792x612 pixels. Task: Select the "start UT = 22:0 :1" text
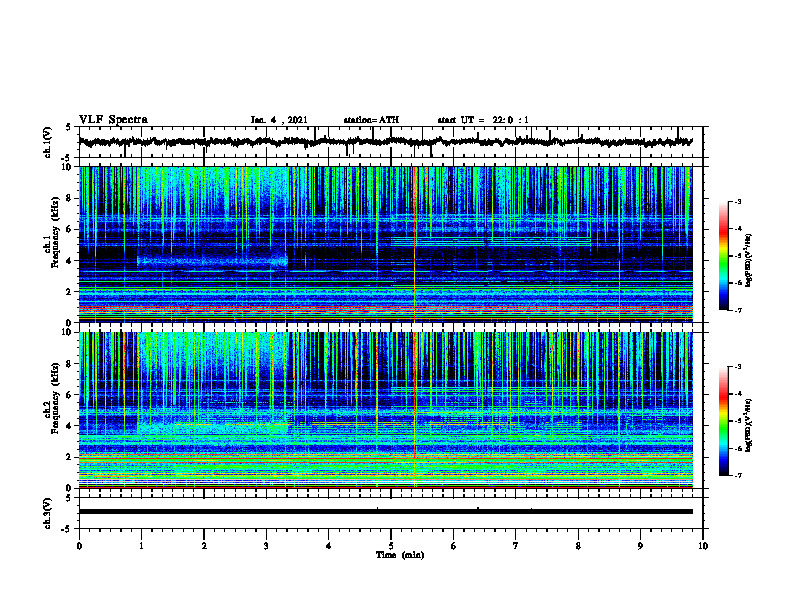tap(483, 120)
